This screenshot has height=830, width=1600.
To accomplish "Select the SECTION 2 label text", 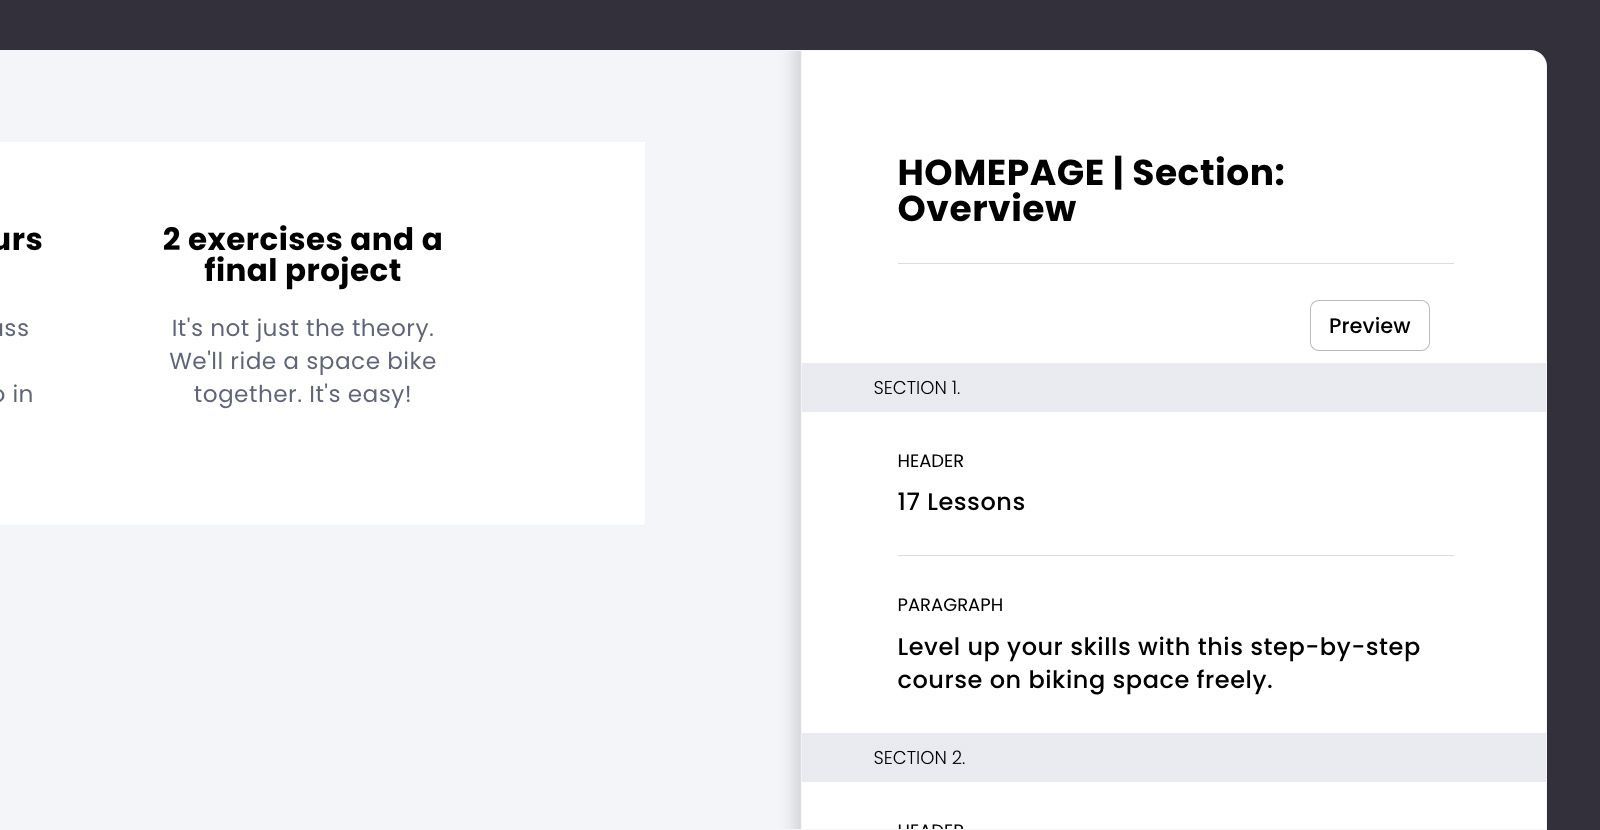I will pos(919,758).
